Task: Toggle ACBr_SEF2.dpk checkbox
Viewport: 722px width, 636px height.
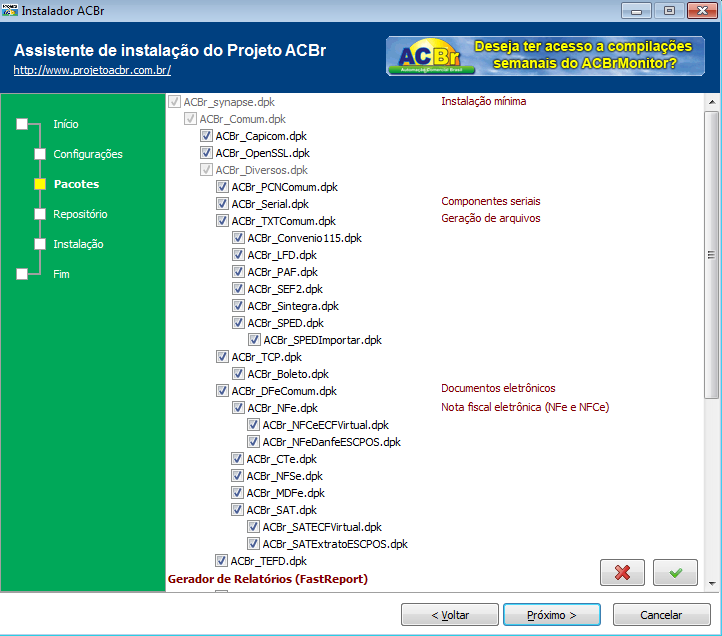Action: pyautogui.click(x=238, y=289)
